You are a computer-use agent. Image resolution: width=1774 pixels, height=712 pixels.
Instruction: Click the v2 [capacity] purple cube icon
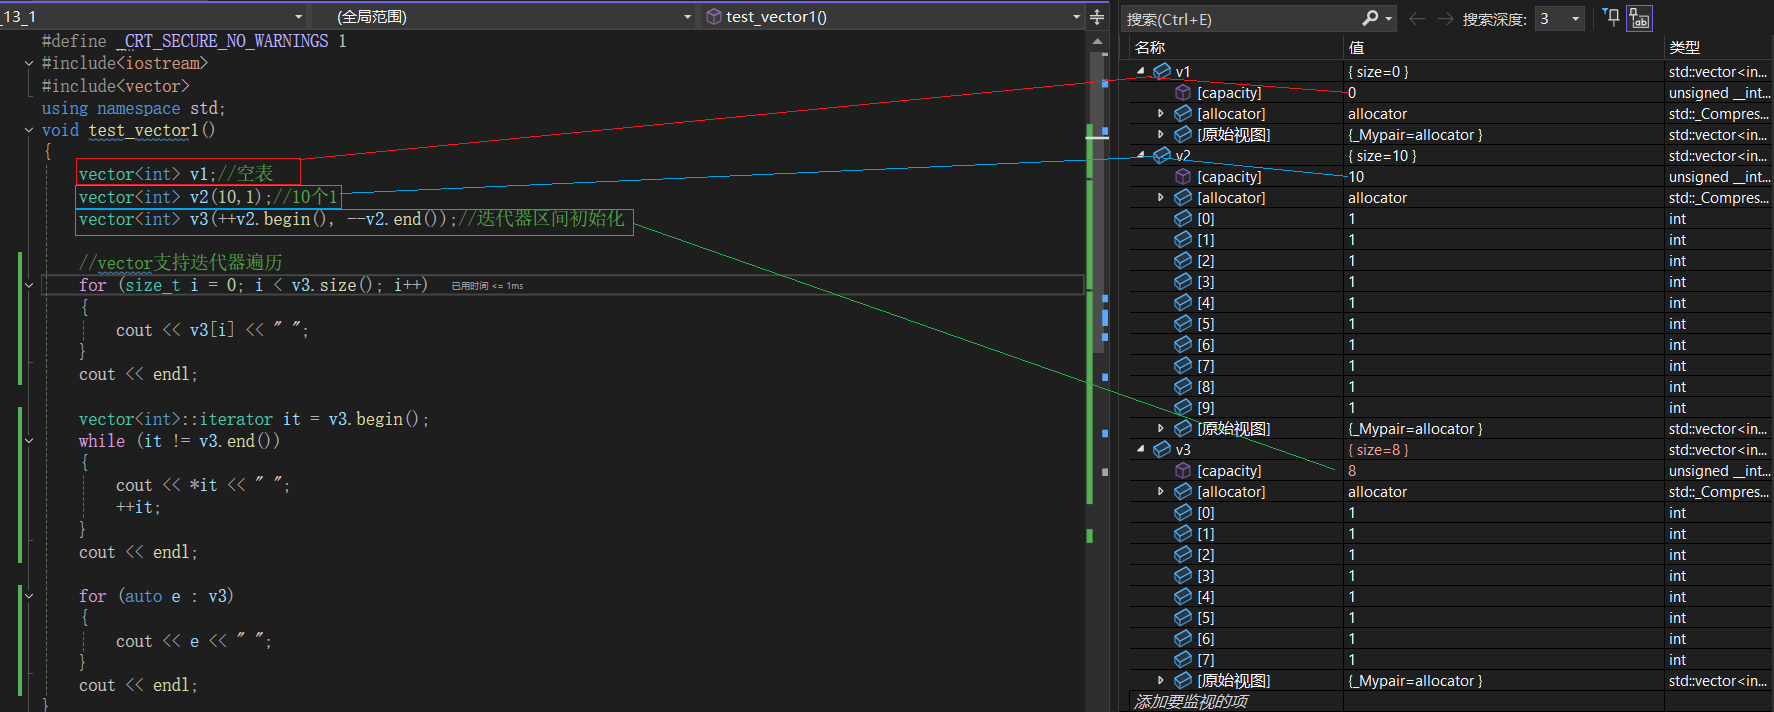[1183, 176]
